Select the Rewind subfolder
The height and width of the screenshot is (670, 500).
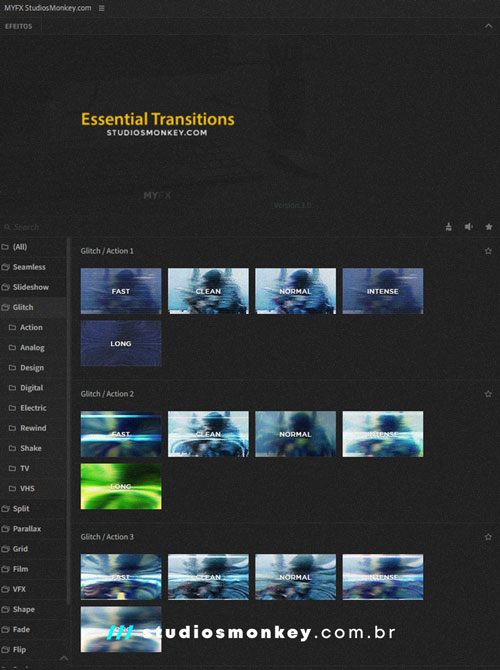pos(33,428)
